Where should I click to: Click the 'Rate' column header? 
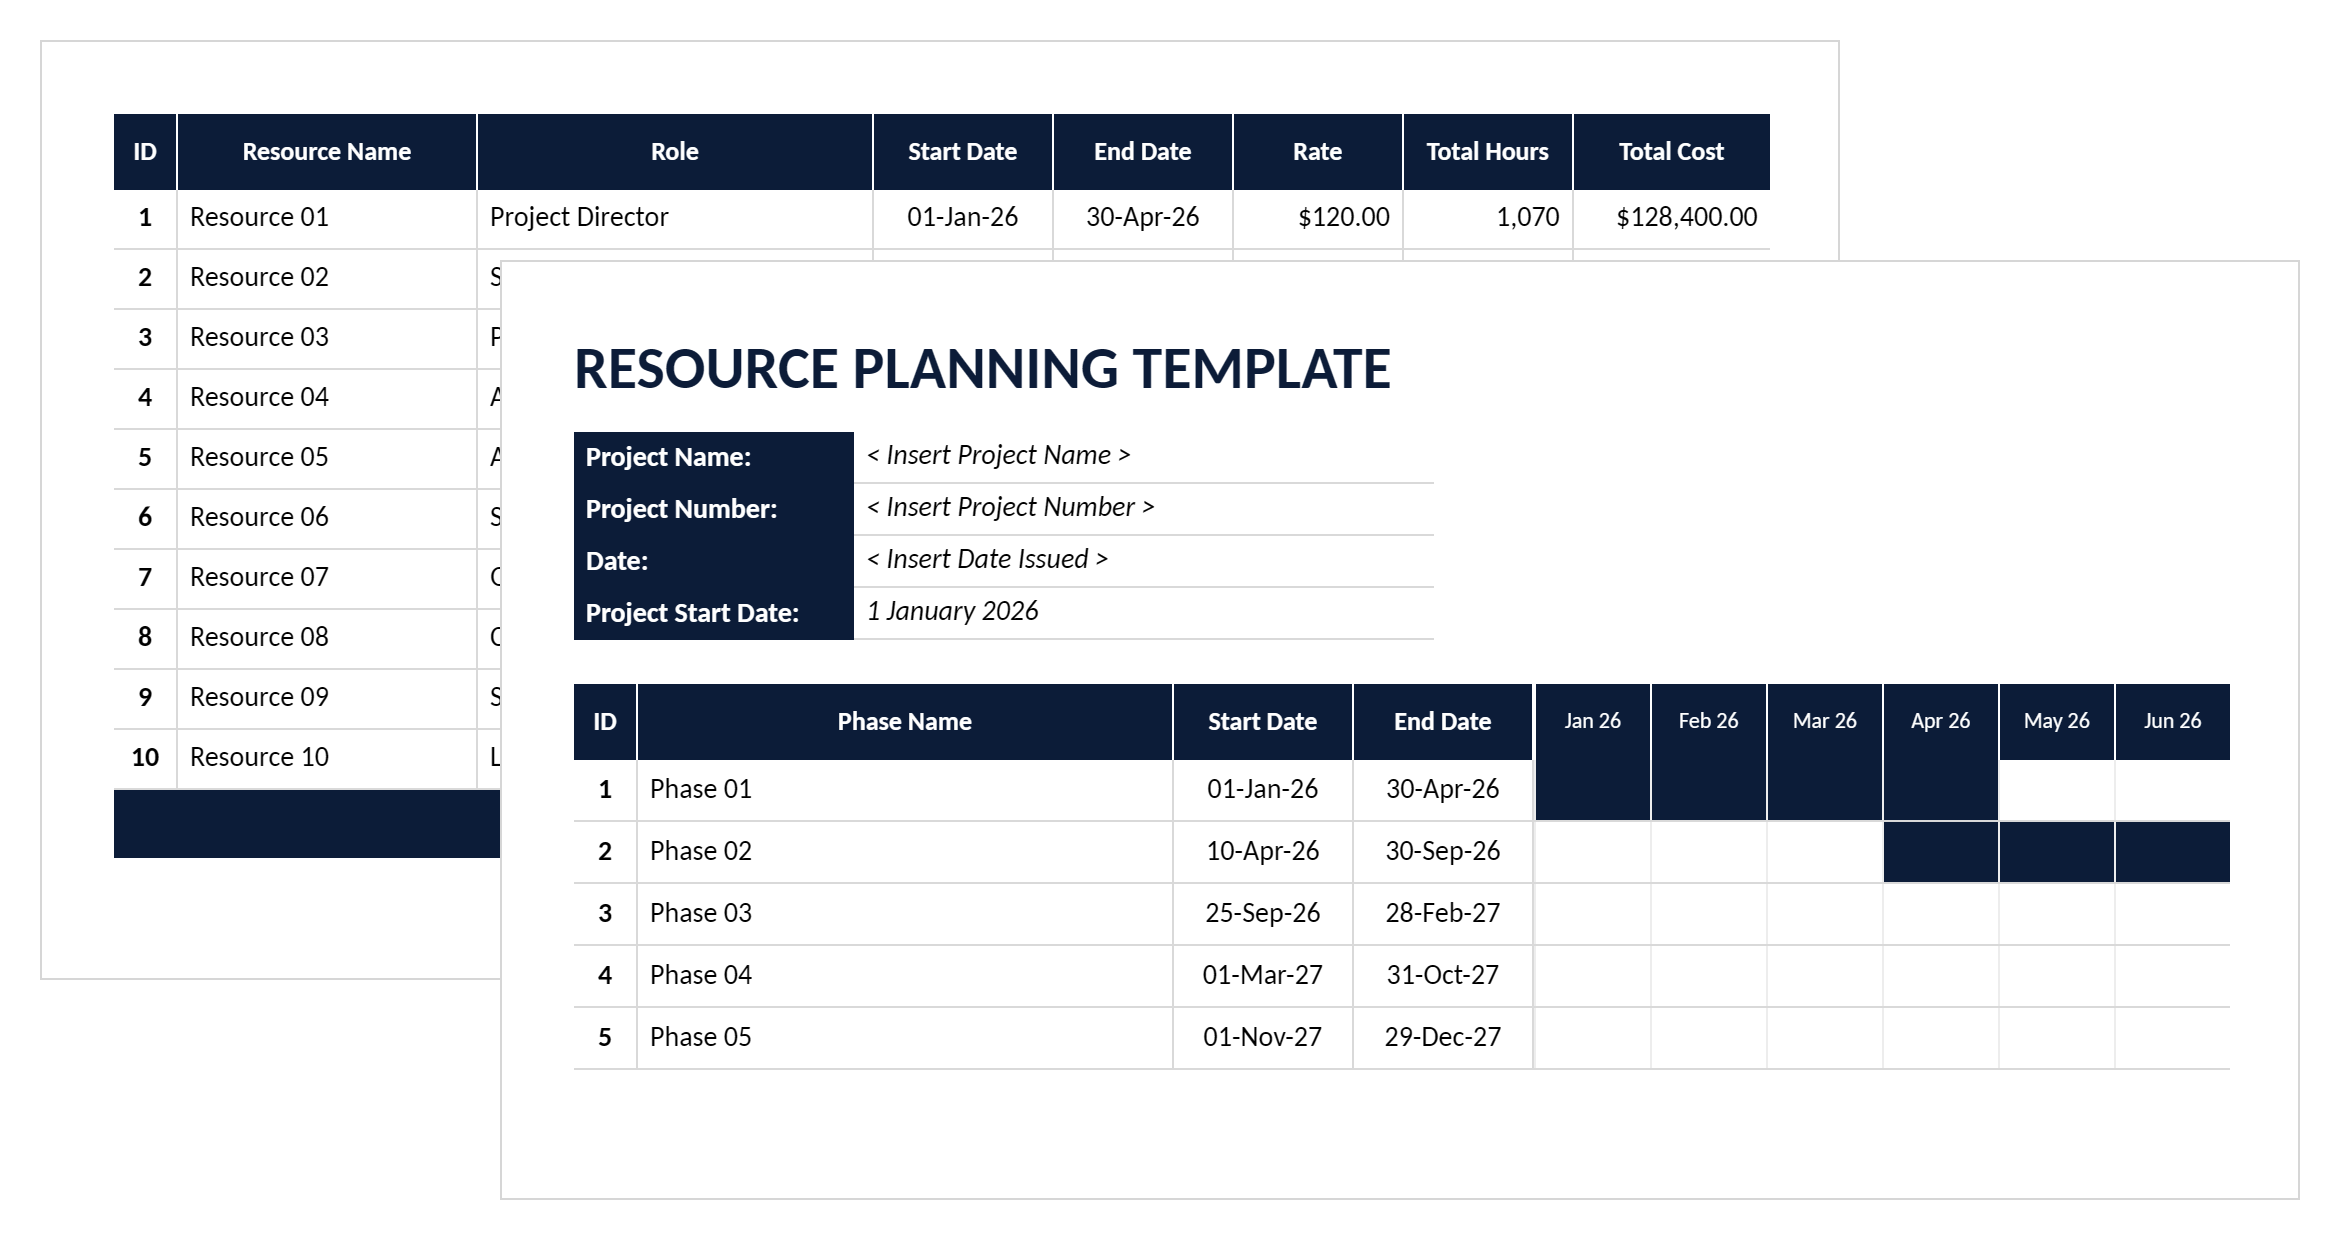coord(1317,151)
